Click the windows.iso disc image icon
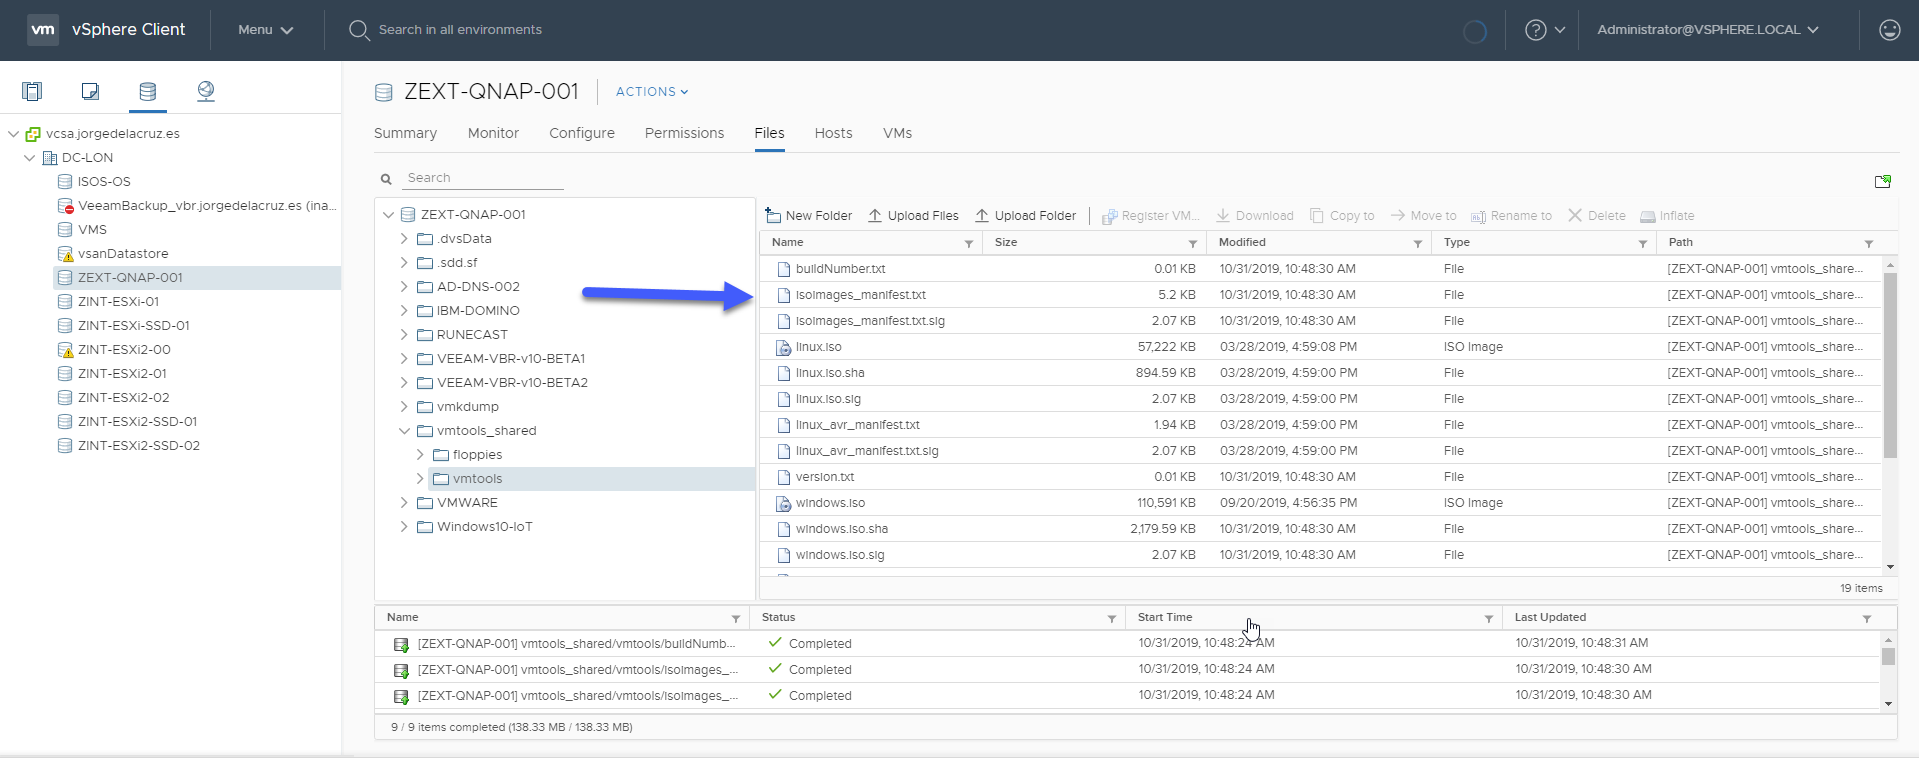Screen dimensions: 1919x759 [x=784, y=503]
